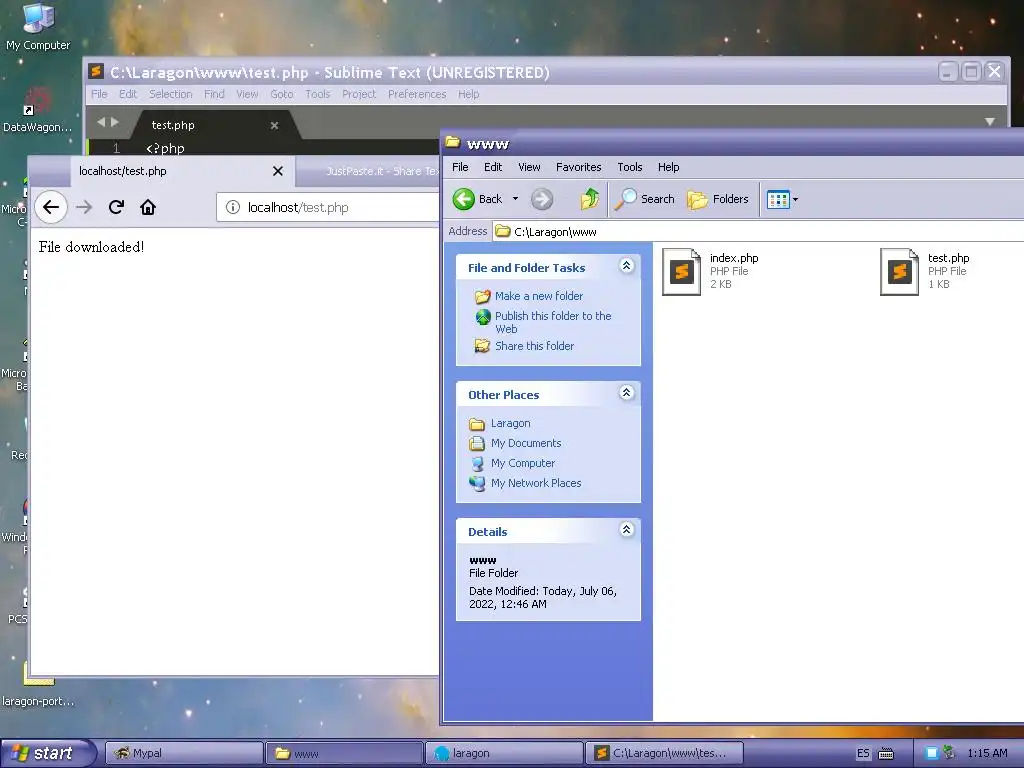Open the Project menu in Sublime Text
Image resolution: width=1024 pixels, height=768 pixels.
click(x=359, y=94)
